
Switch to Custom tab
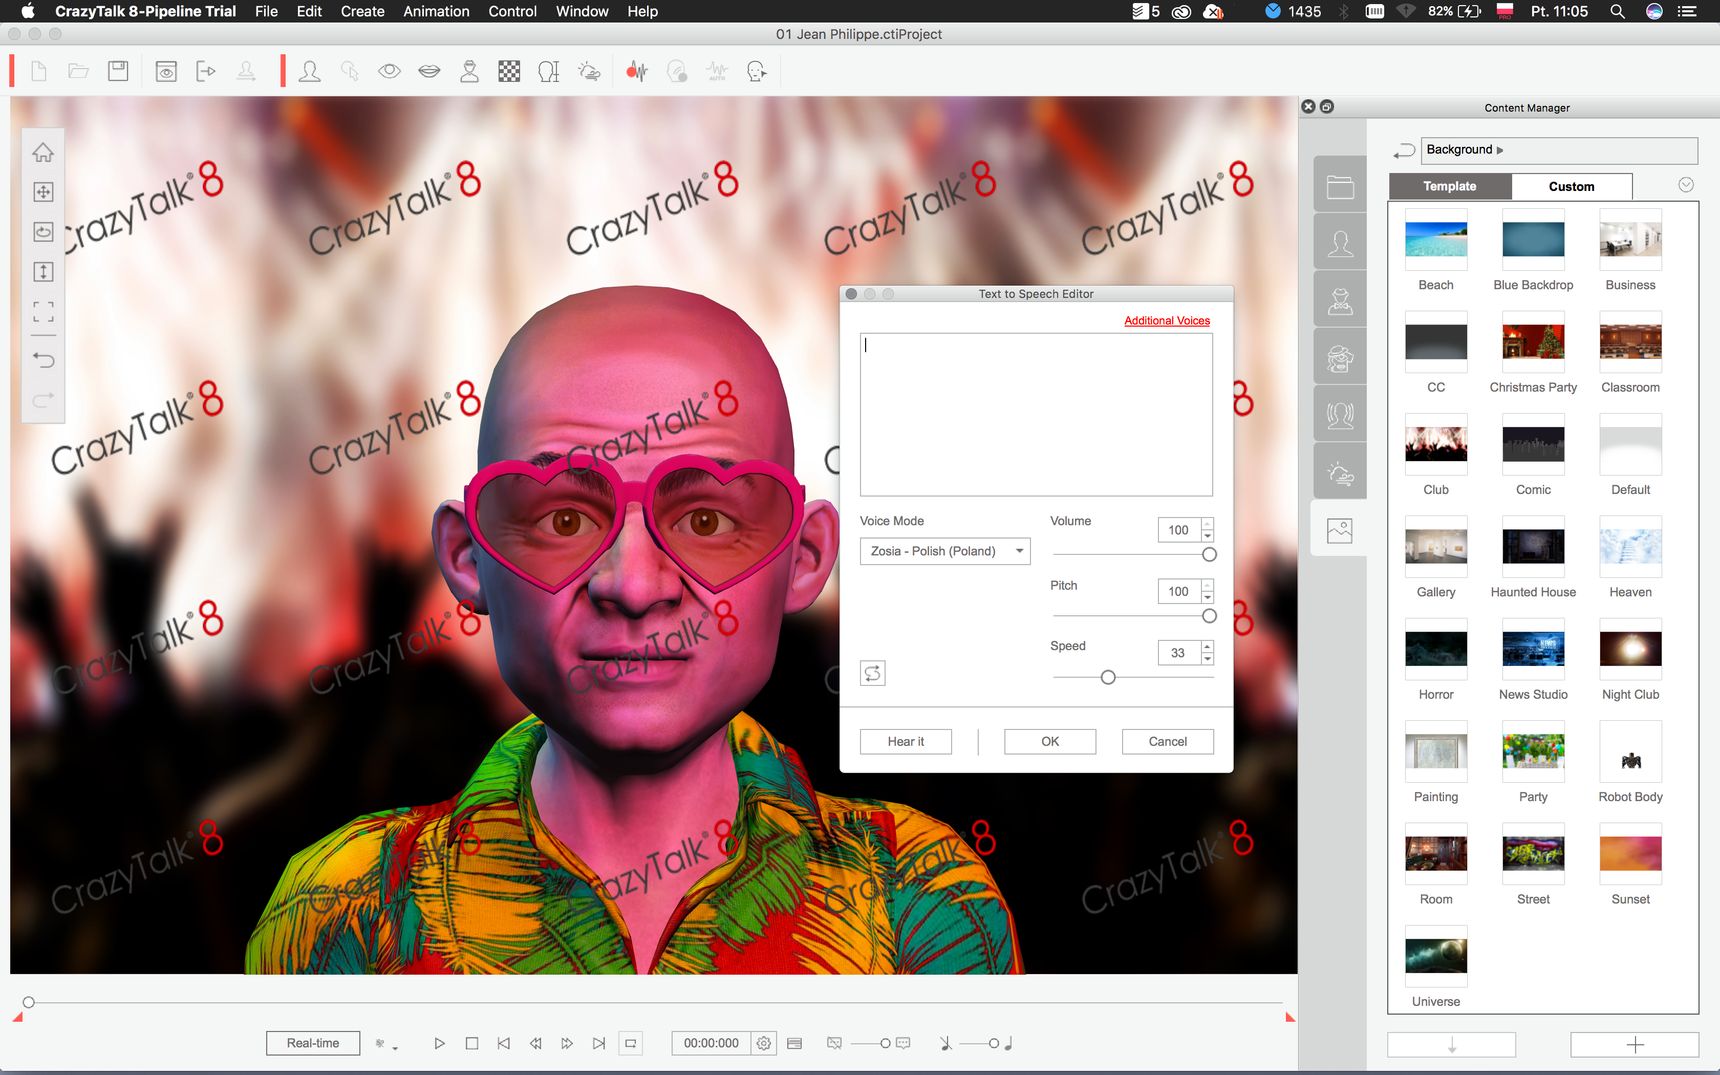[x=1571, y=186]
